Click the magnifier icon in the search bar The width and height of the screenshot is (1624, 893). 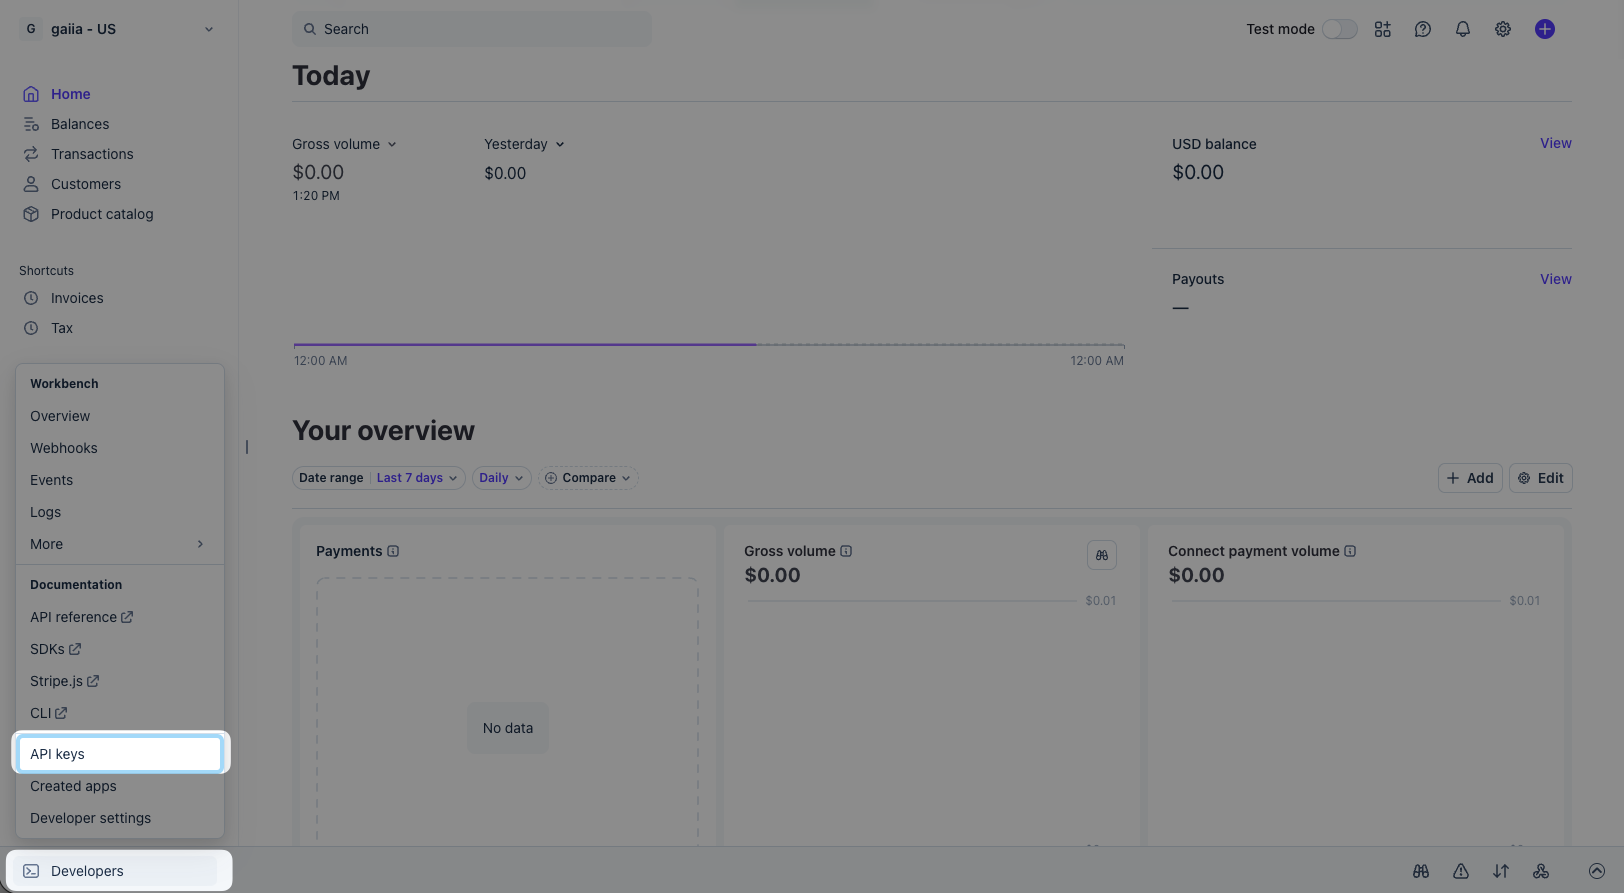click(310, 29)
